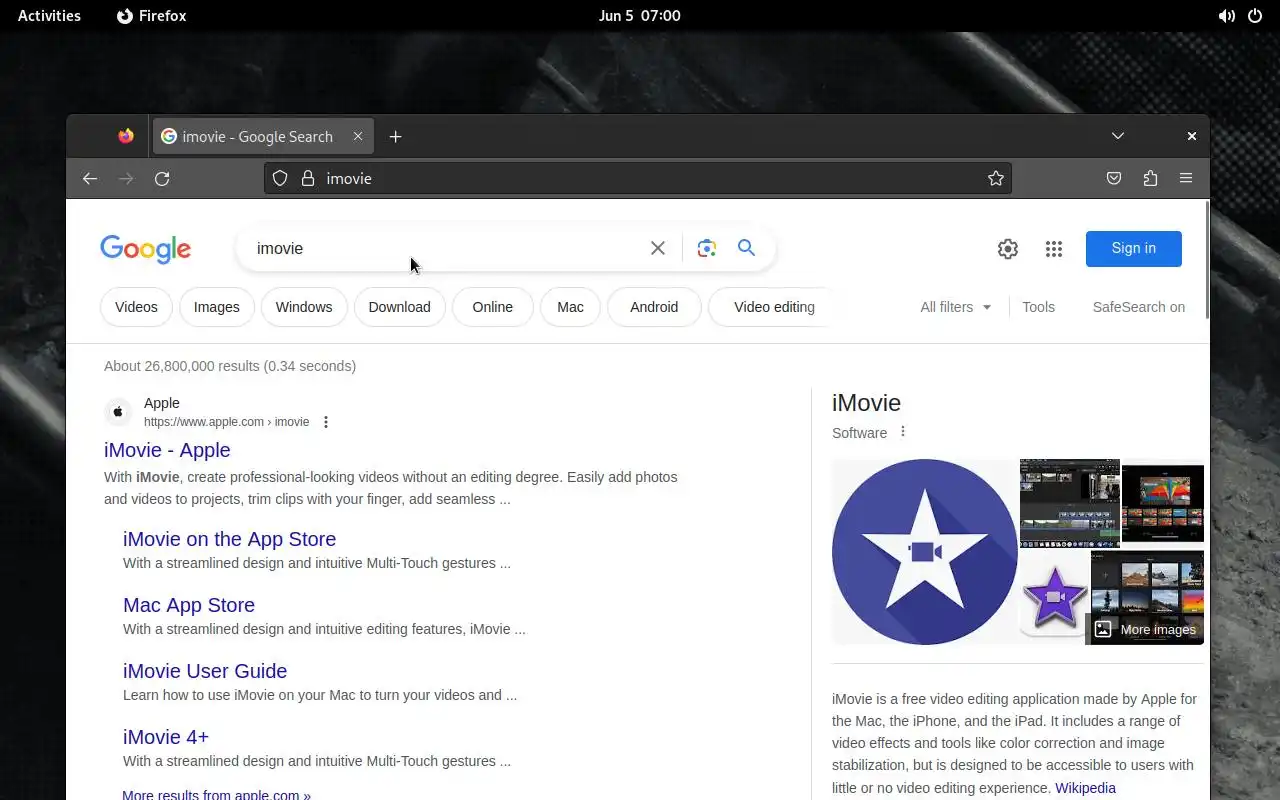Select the Images filter chip
This screenshot has height=800, width=1280.
point(217,307)
